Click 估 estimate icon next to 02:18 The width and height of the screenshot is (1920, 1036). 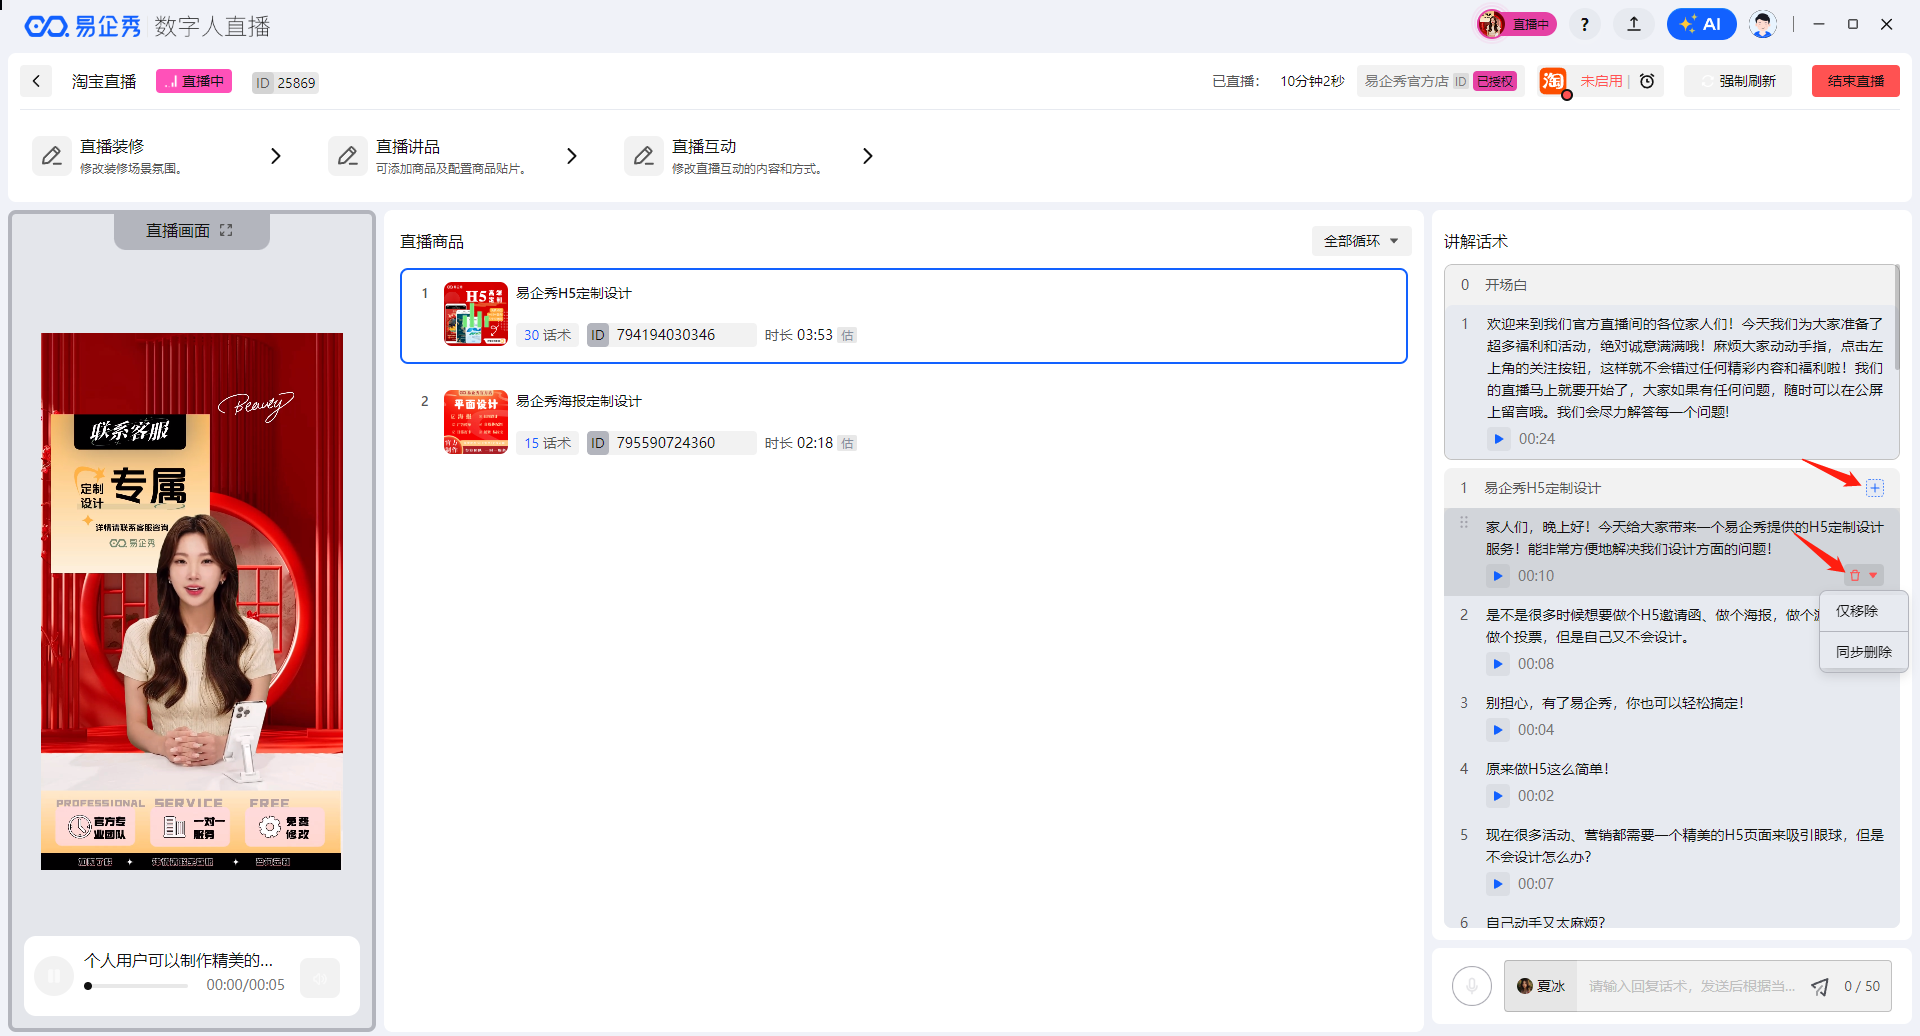(x=847, y=443)
